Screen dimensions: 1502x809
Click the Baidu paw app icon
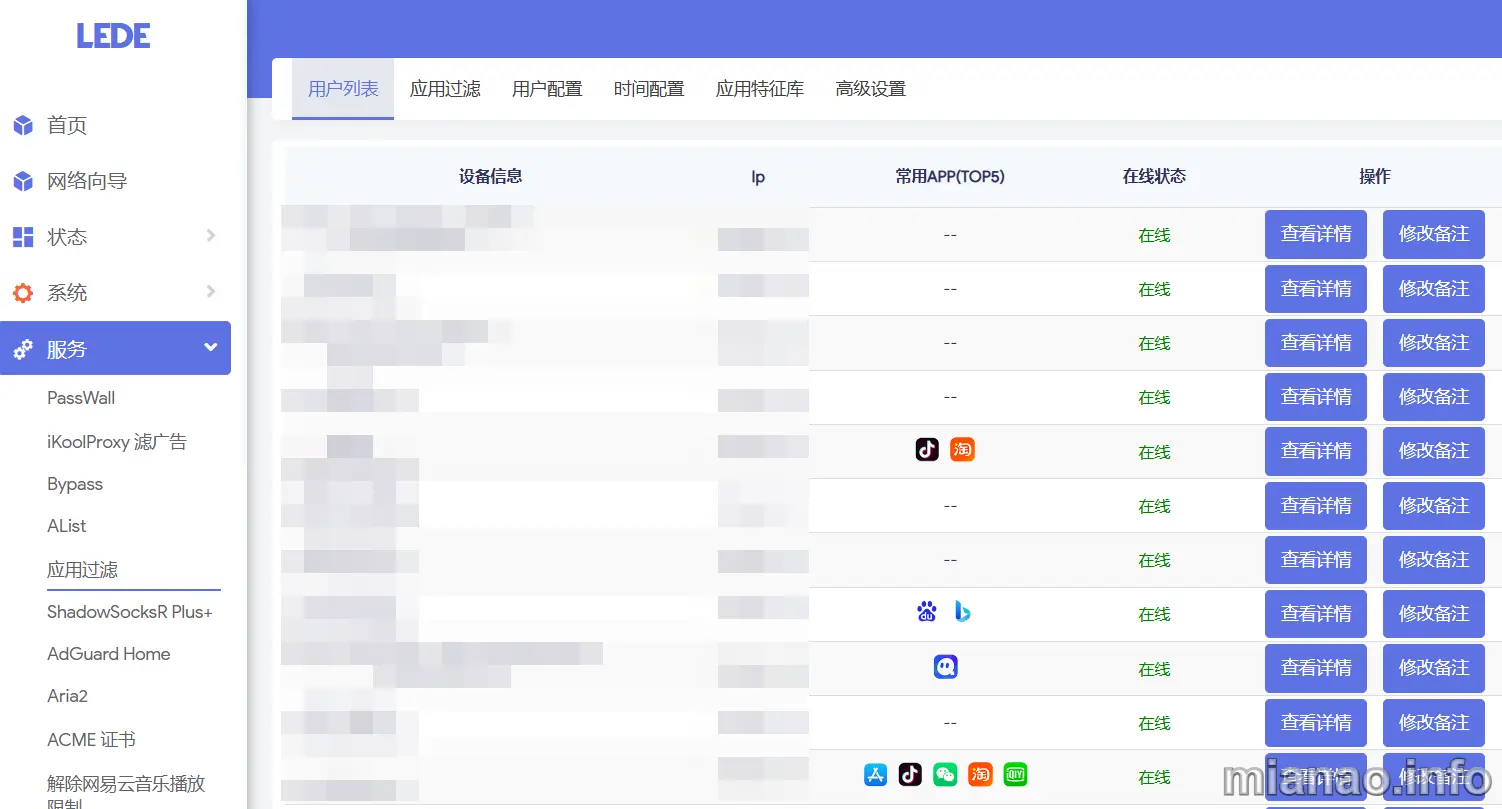pyautogui.click(x=927, y=612)
